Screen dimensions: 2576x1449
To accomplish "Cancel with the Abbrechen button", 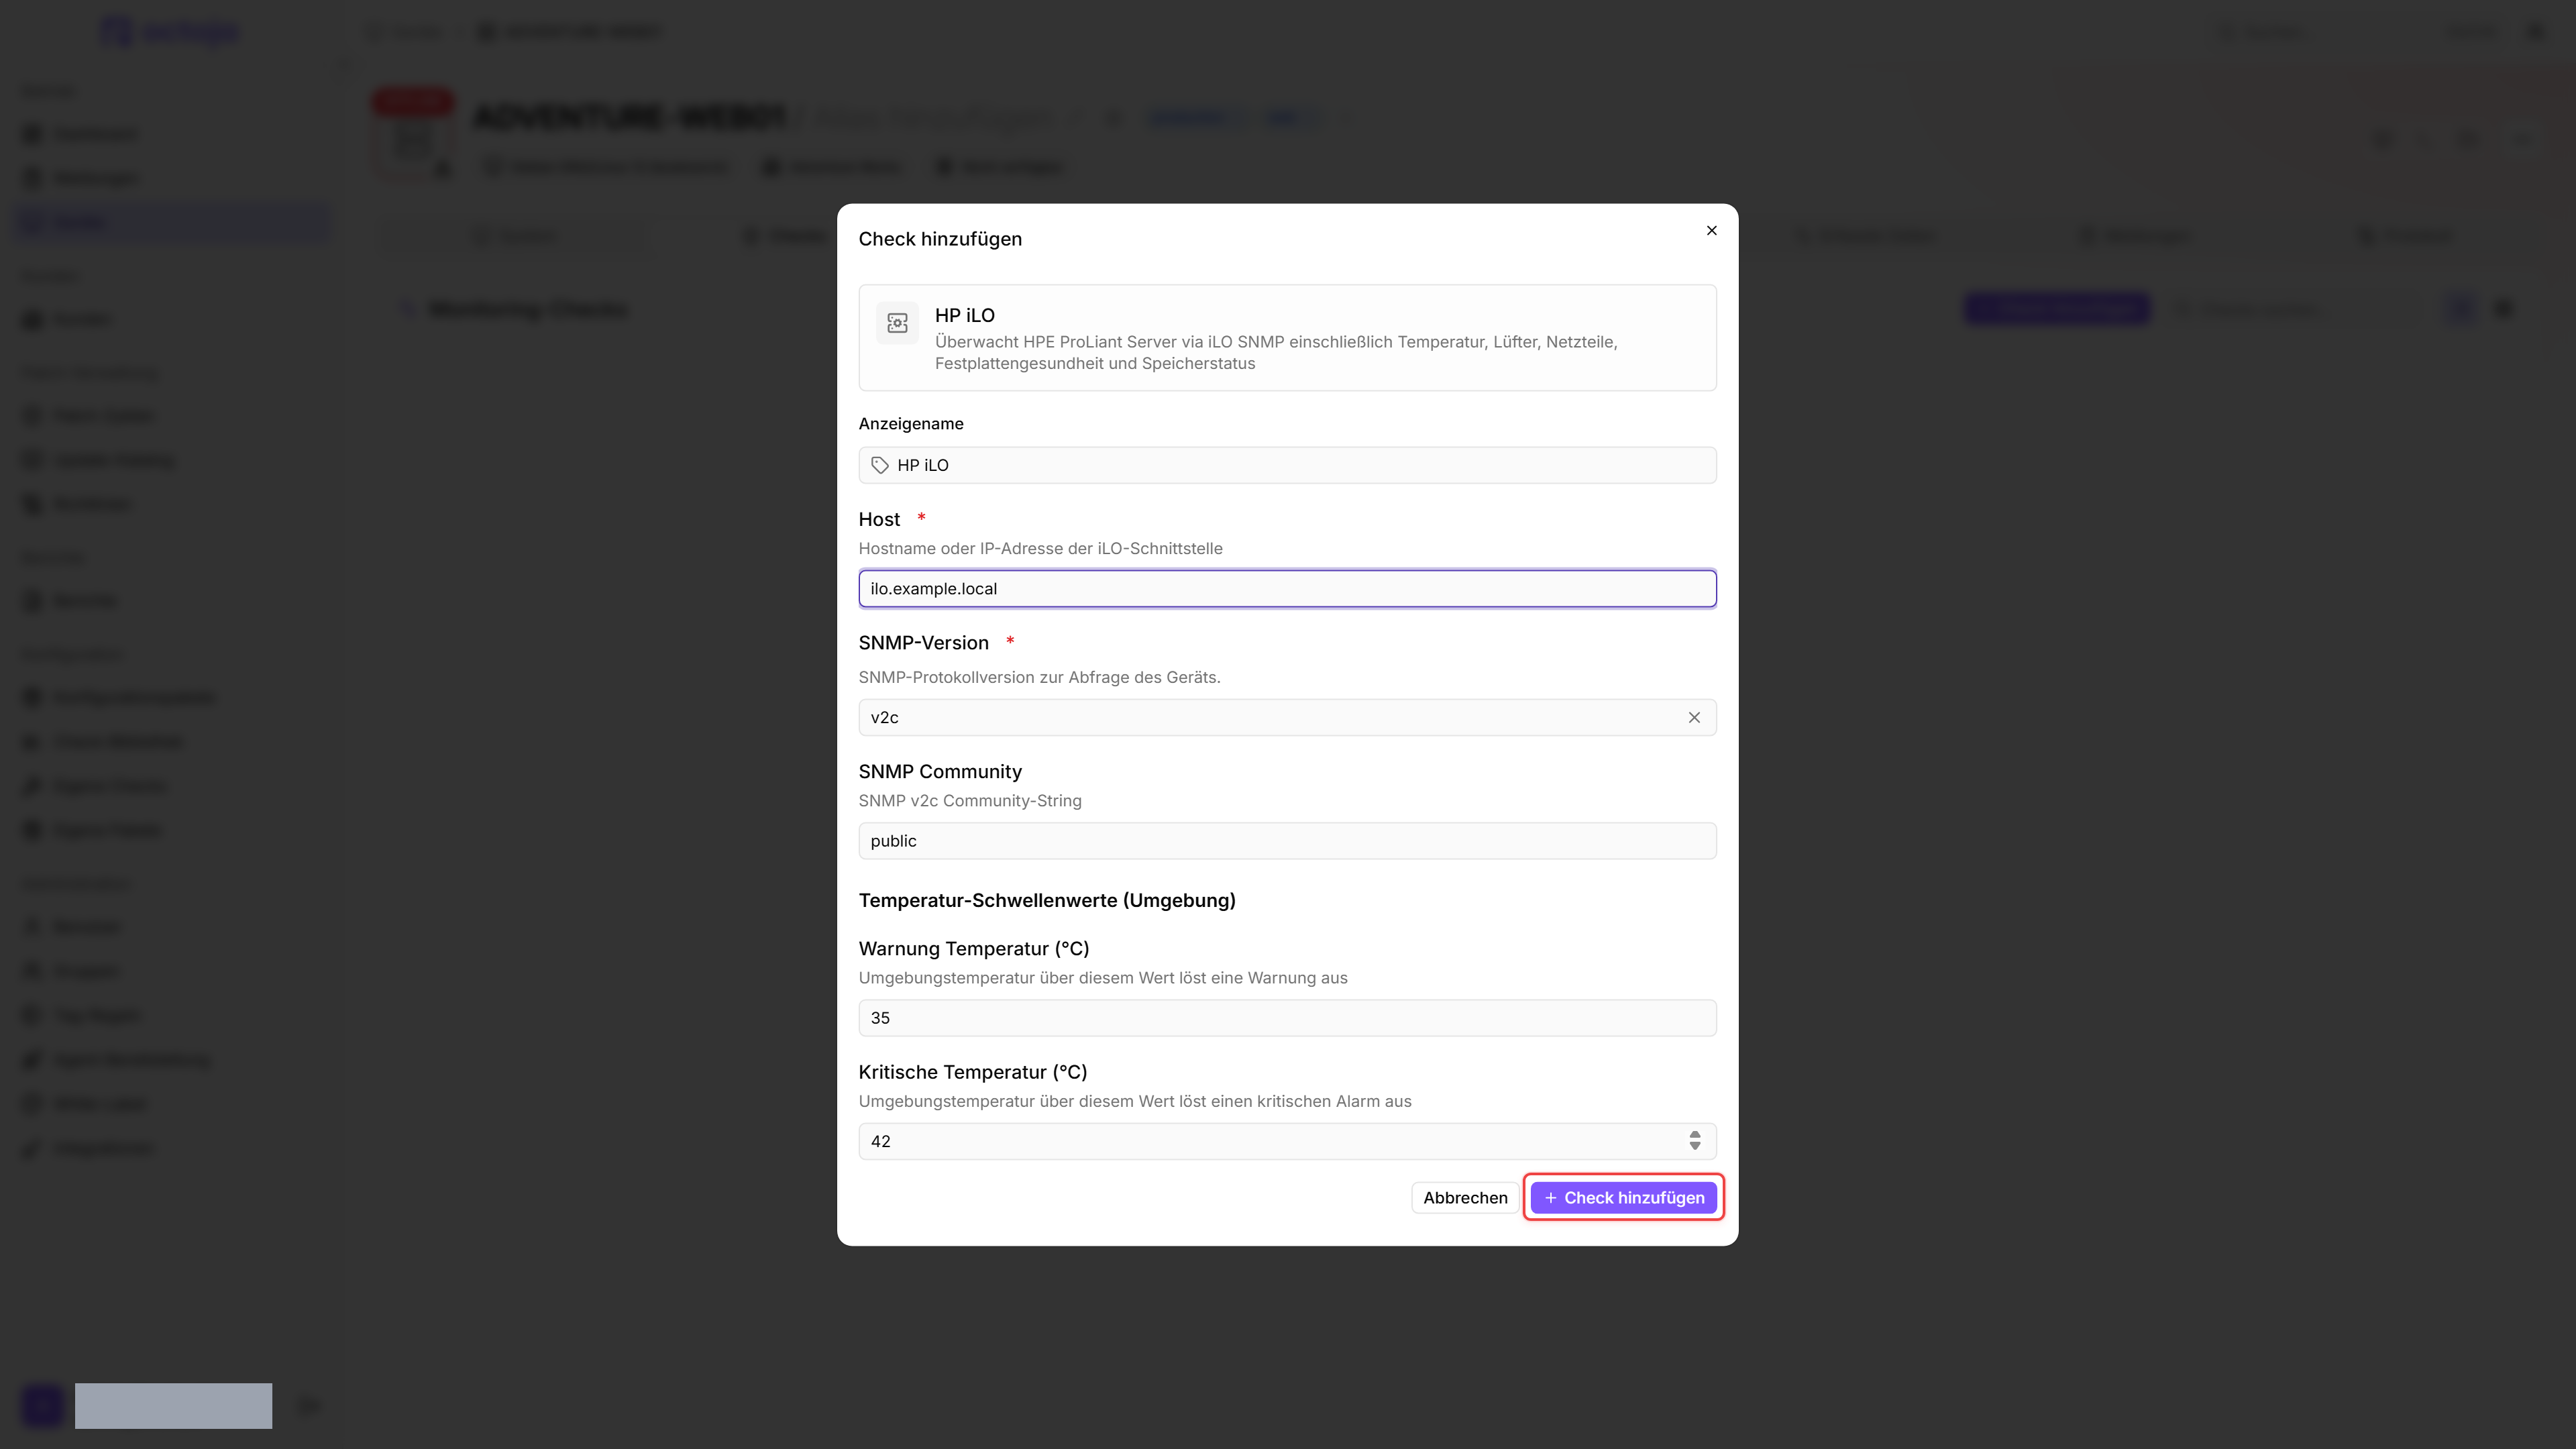I will click(x=1465, y=1198).
